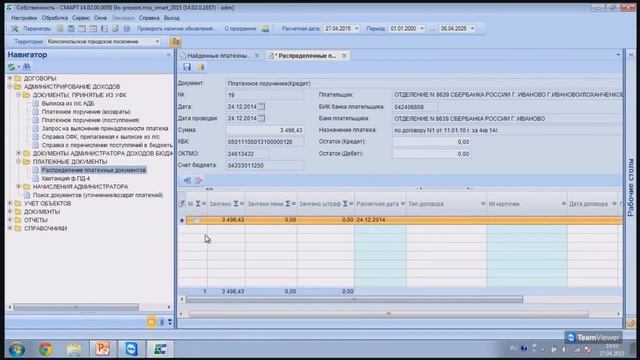The width and height of the screenshot is (640, 360).
Task: Open Chrome from the taskbar
Action: pyautogui.click(x=46, y=349)
